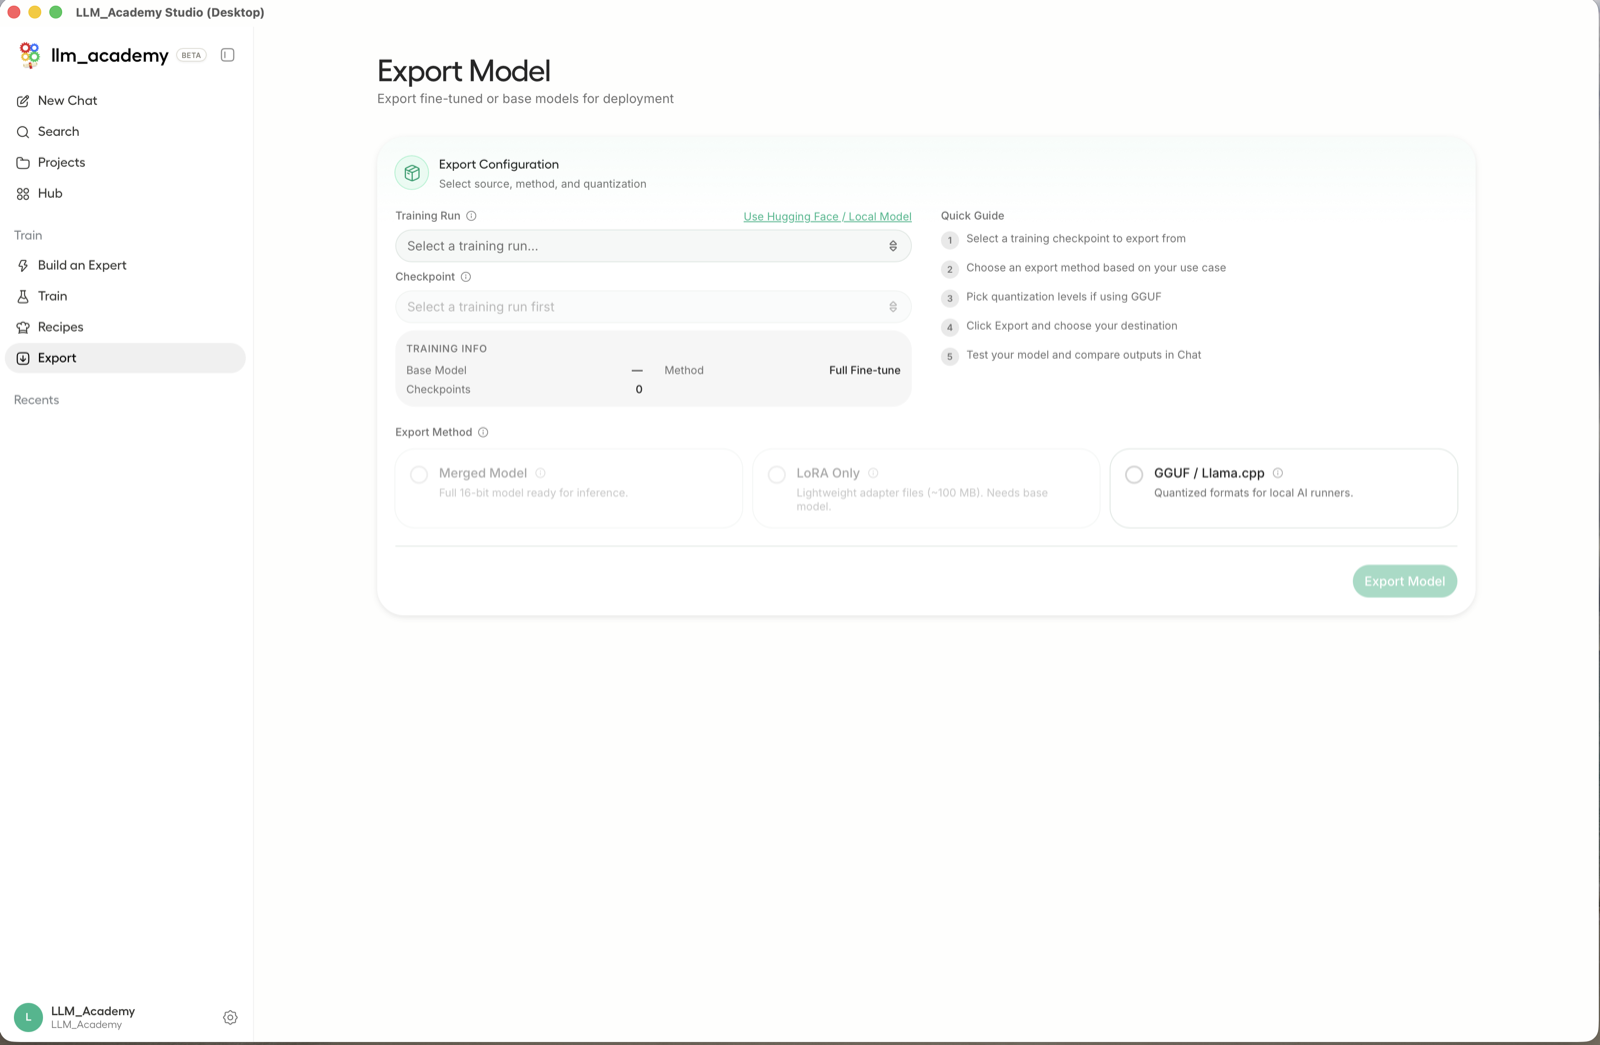Collapse sidebar with the panel toggle icon
Screen dimensions: 1600x1045
pyautogui.click(x=228, y=55)
